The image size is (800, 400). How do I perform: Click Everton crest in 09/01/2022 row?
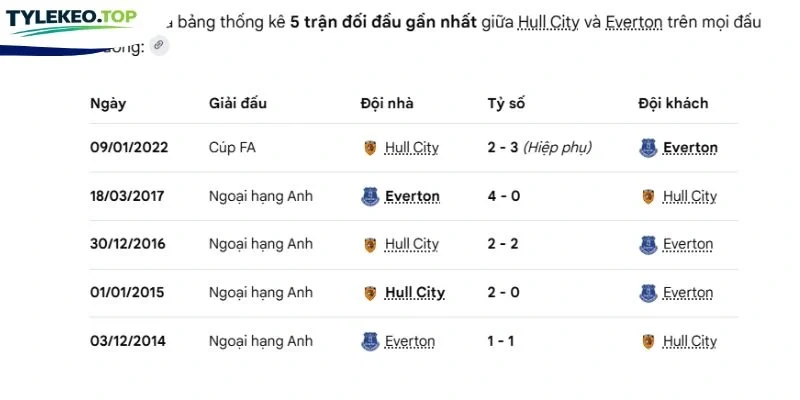click(648, 148)
